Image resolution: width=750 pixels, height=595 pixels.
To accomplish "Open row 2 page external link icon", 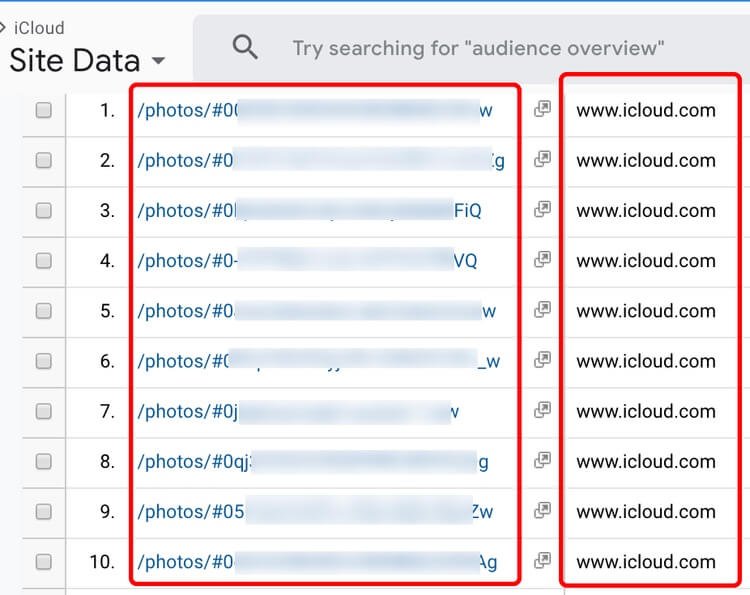I will tap(542, 160).
